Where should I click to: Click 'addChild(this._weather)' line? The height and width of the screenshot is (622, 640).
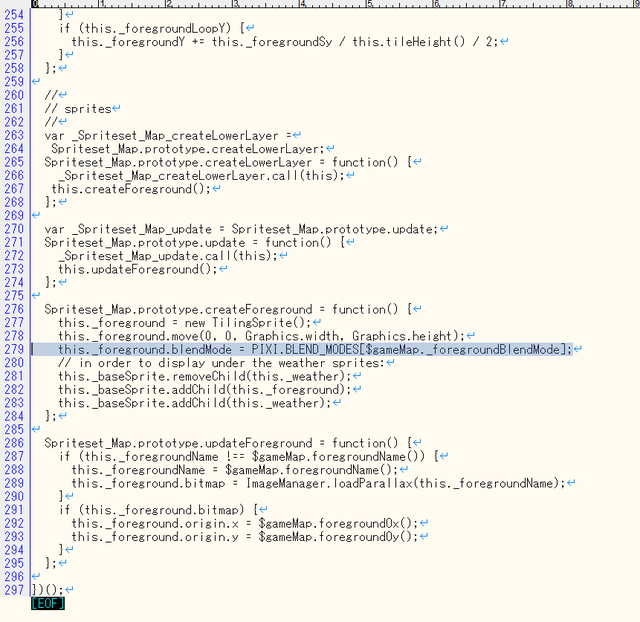(194, 403)
